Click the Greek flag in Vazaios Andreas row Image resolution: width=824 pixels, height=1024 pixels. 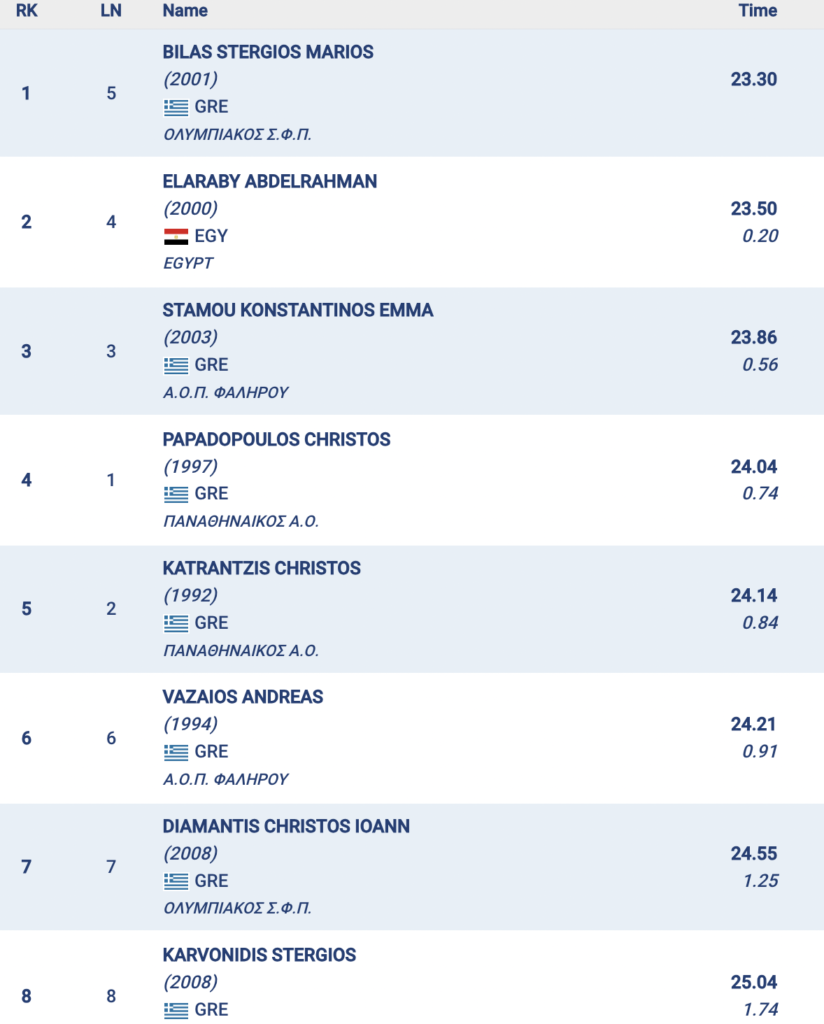[x=176, y=752]
